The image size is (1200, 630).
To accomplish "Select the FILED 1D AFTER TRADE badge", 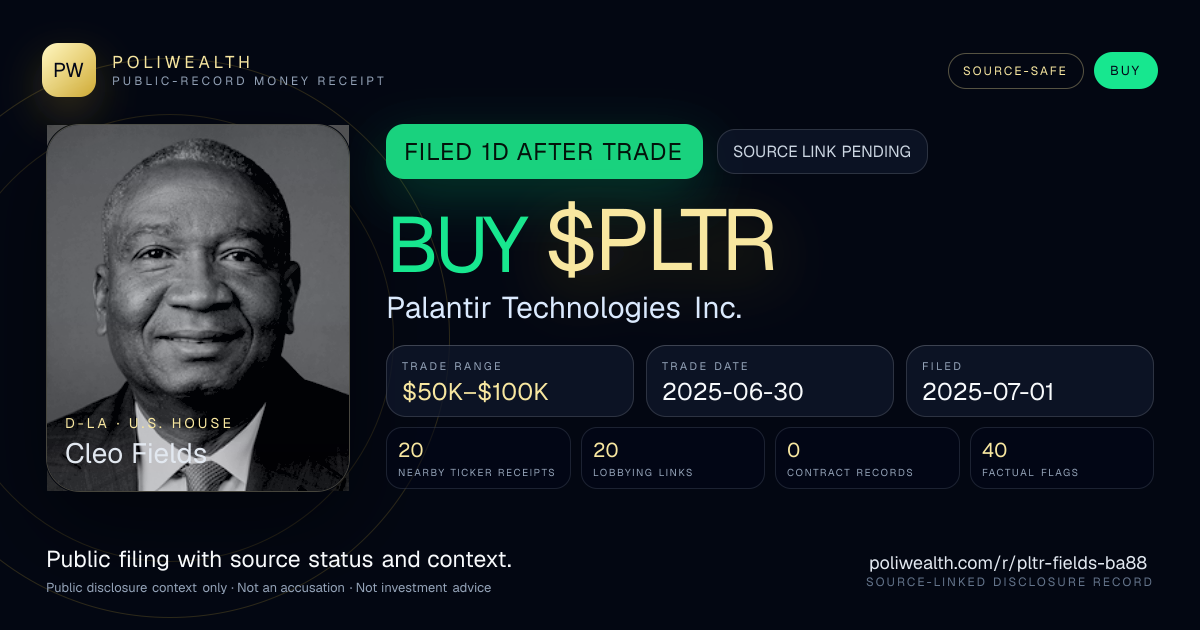I will coord(544,152).
